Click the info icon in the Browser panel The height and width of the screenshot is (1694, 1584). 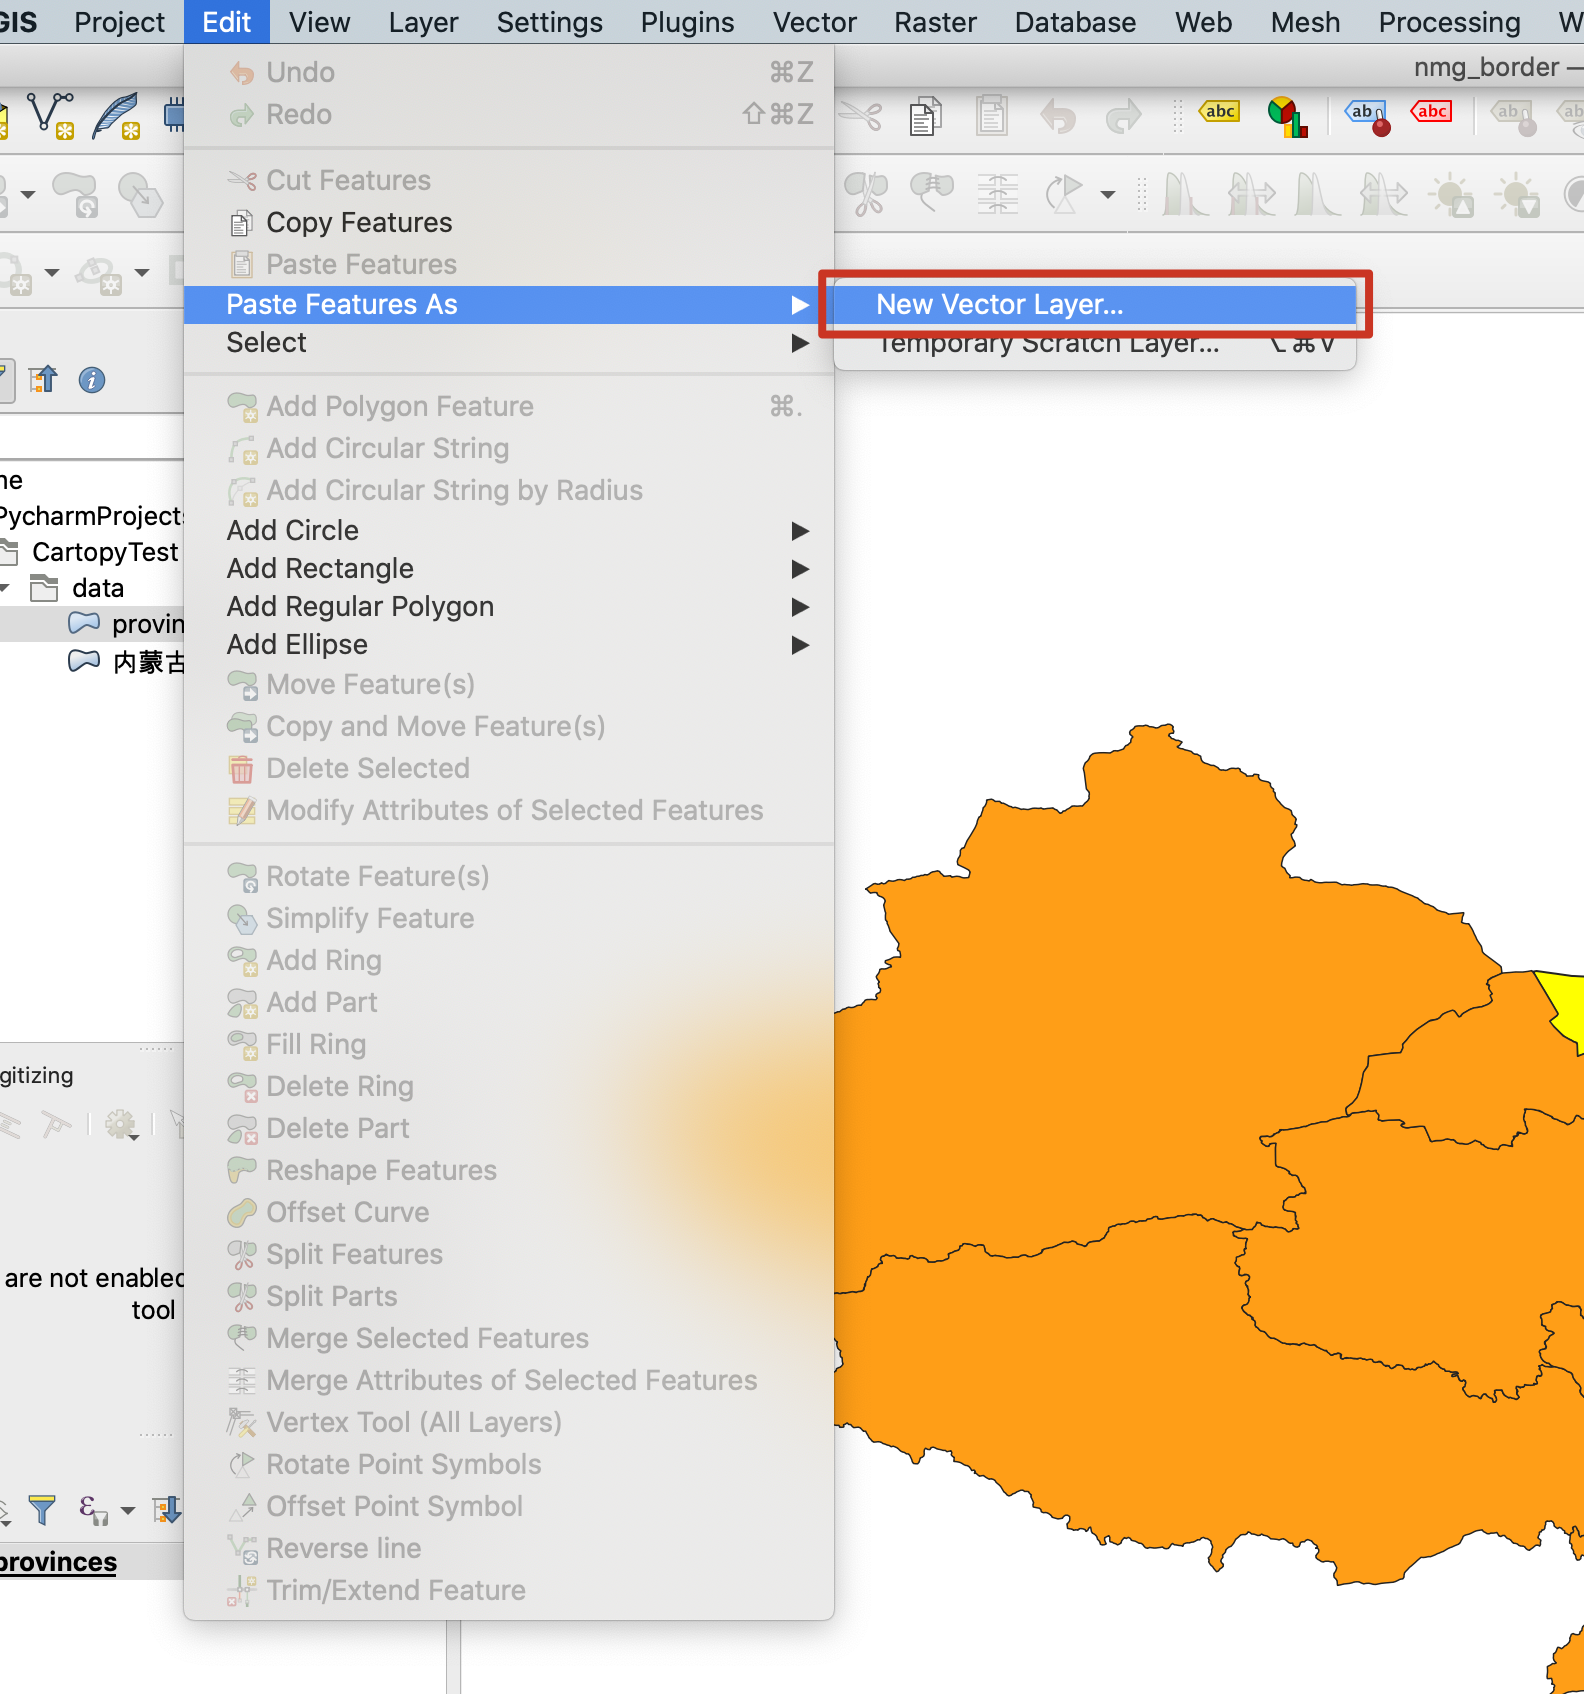(x=92, y=380)
